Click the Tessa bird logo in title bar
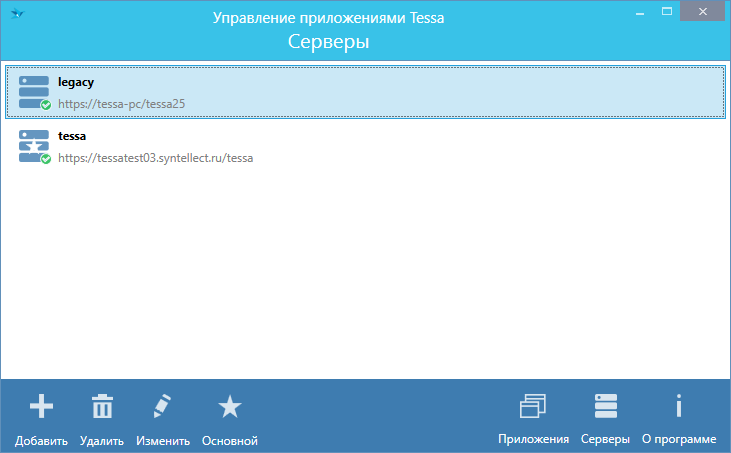 17,12
